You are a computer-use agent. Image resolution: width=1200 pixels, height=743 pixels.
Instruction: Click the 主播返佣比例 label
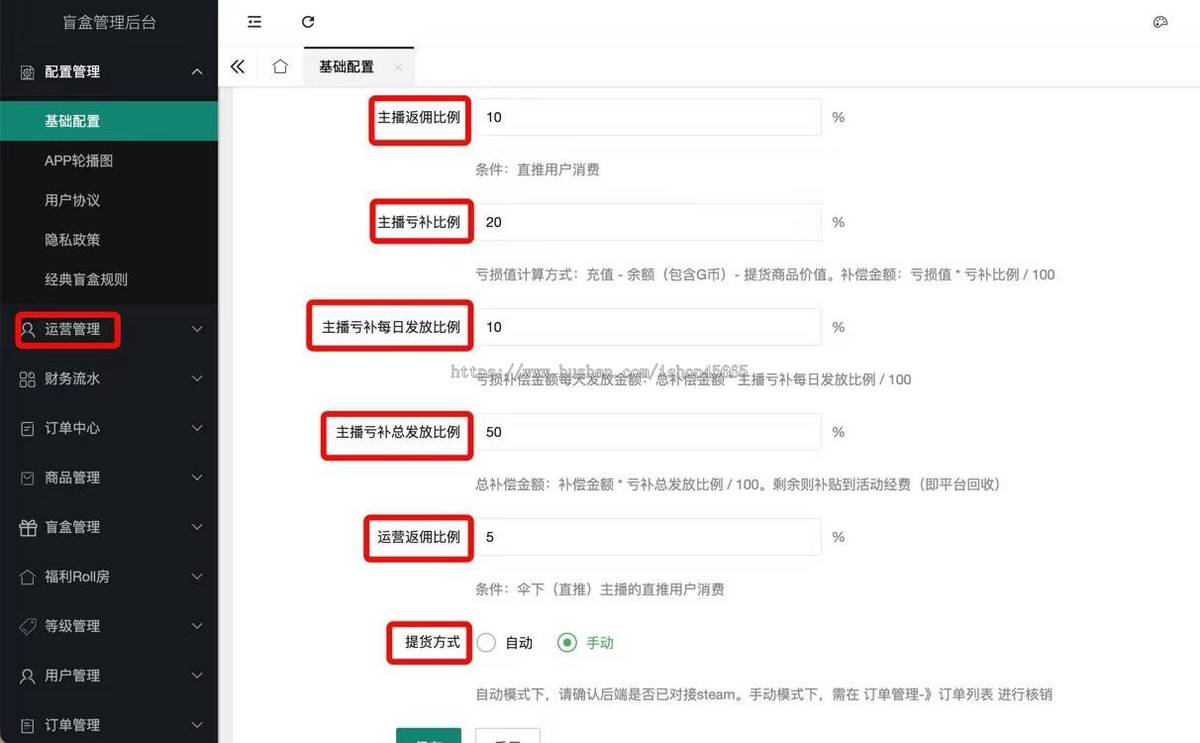pos(419,117)
